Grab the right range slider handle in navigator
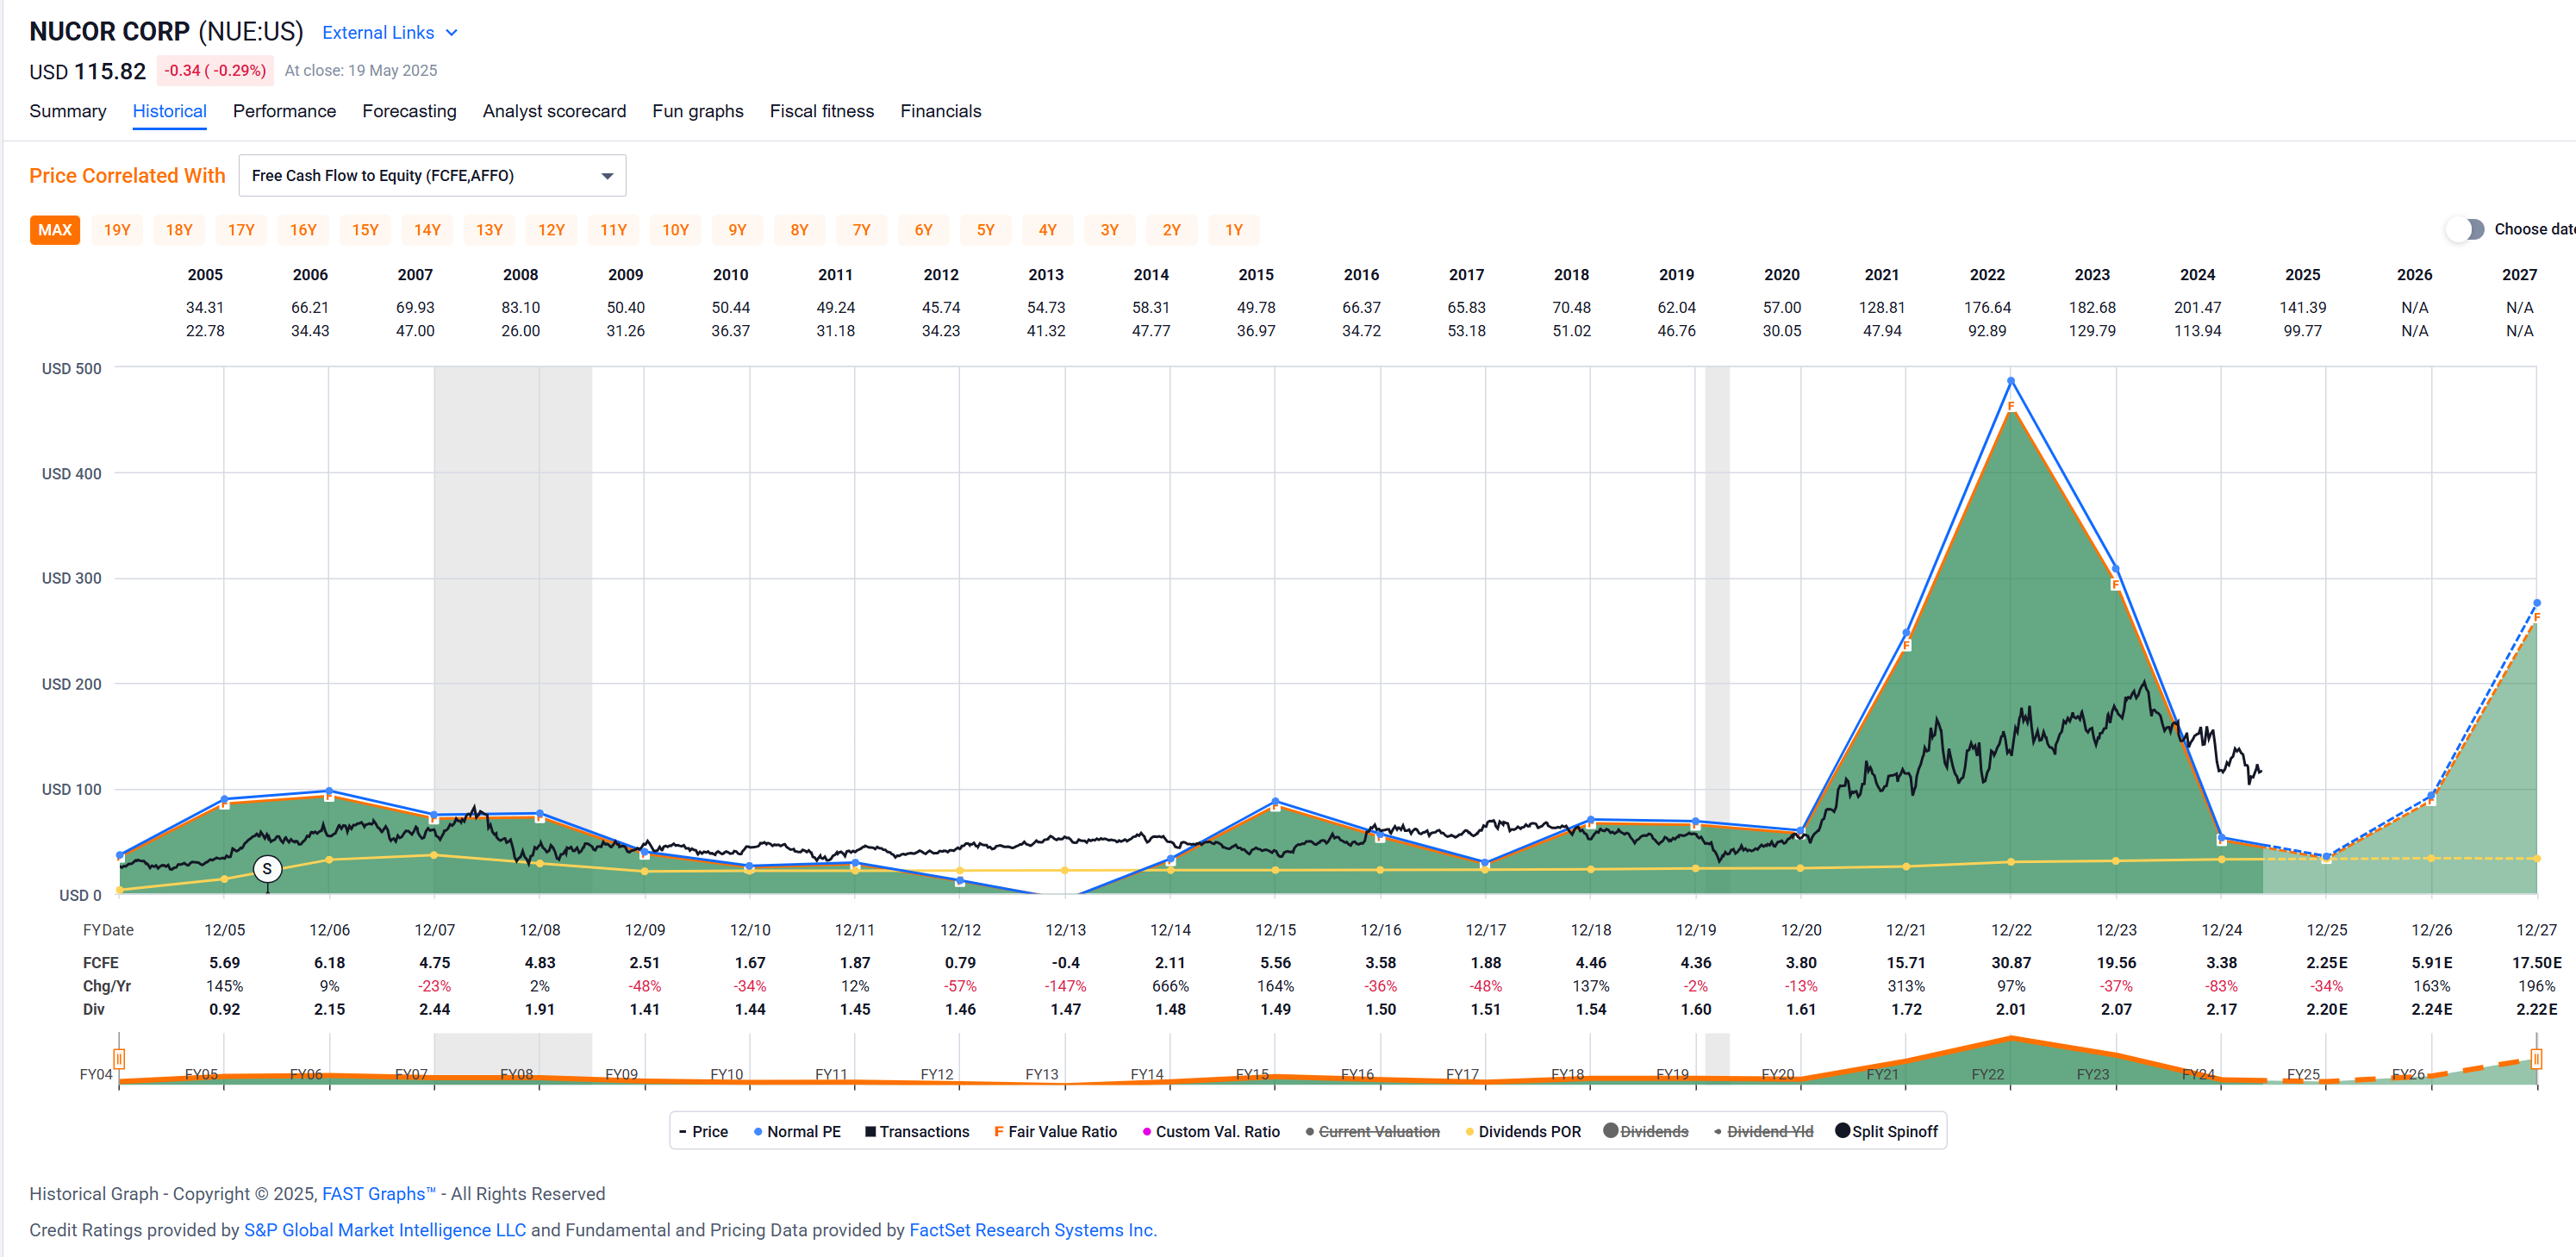Screen dimensions: 2576x1257 pos(2536,1059)
